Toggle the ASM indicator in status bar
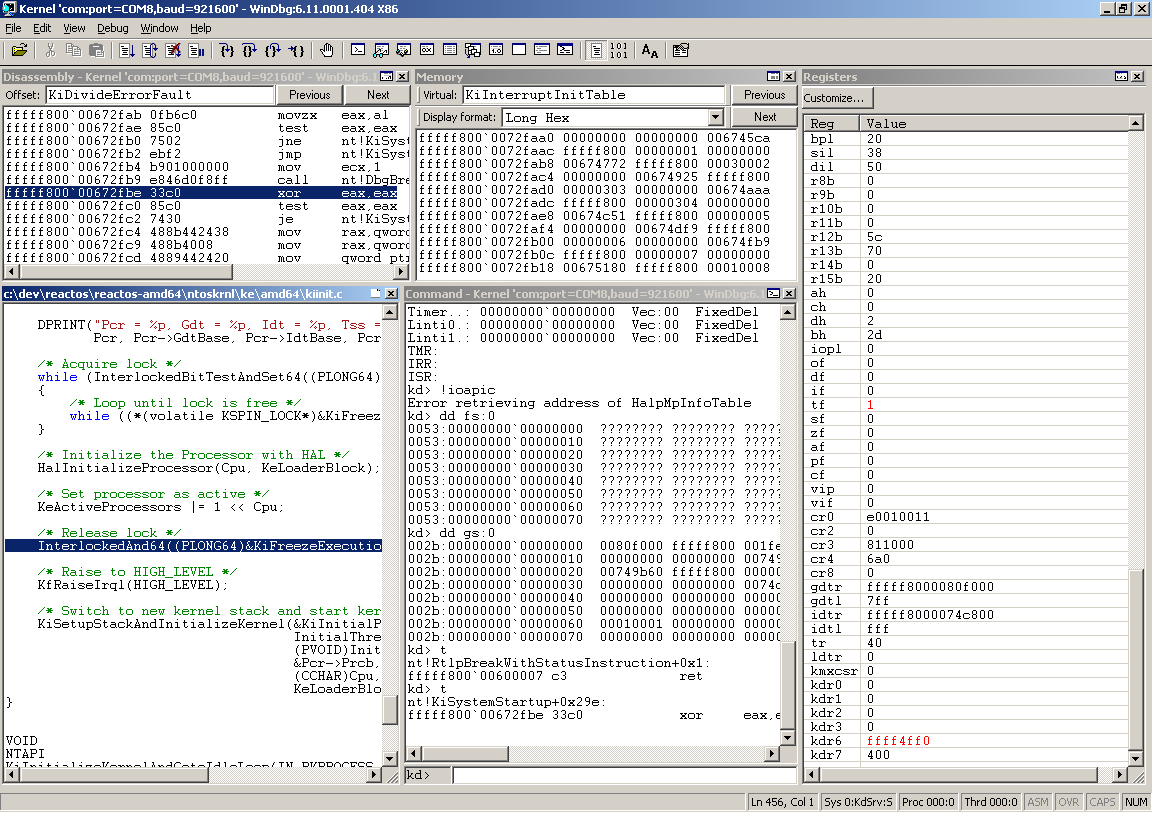This screenshot has height=813, width=1152. [1038, 802]
